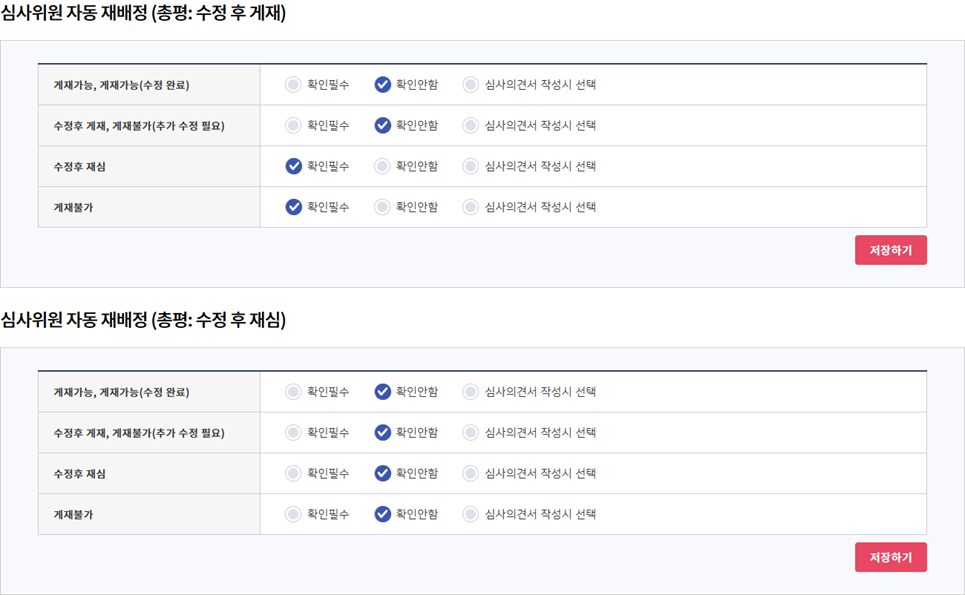The image size is (965, 595).
Task: Set standalone 게재불가 to 심사의견서 선택 under 수정 후 게재
Action: (470, 208)
